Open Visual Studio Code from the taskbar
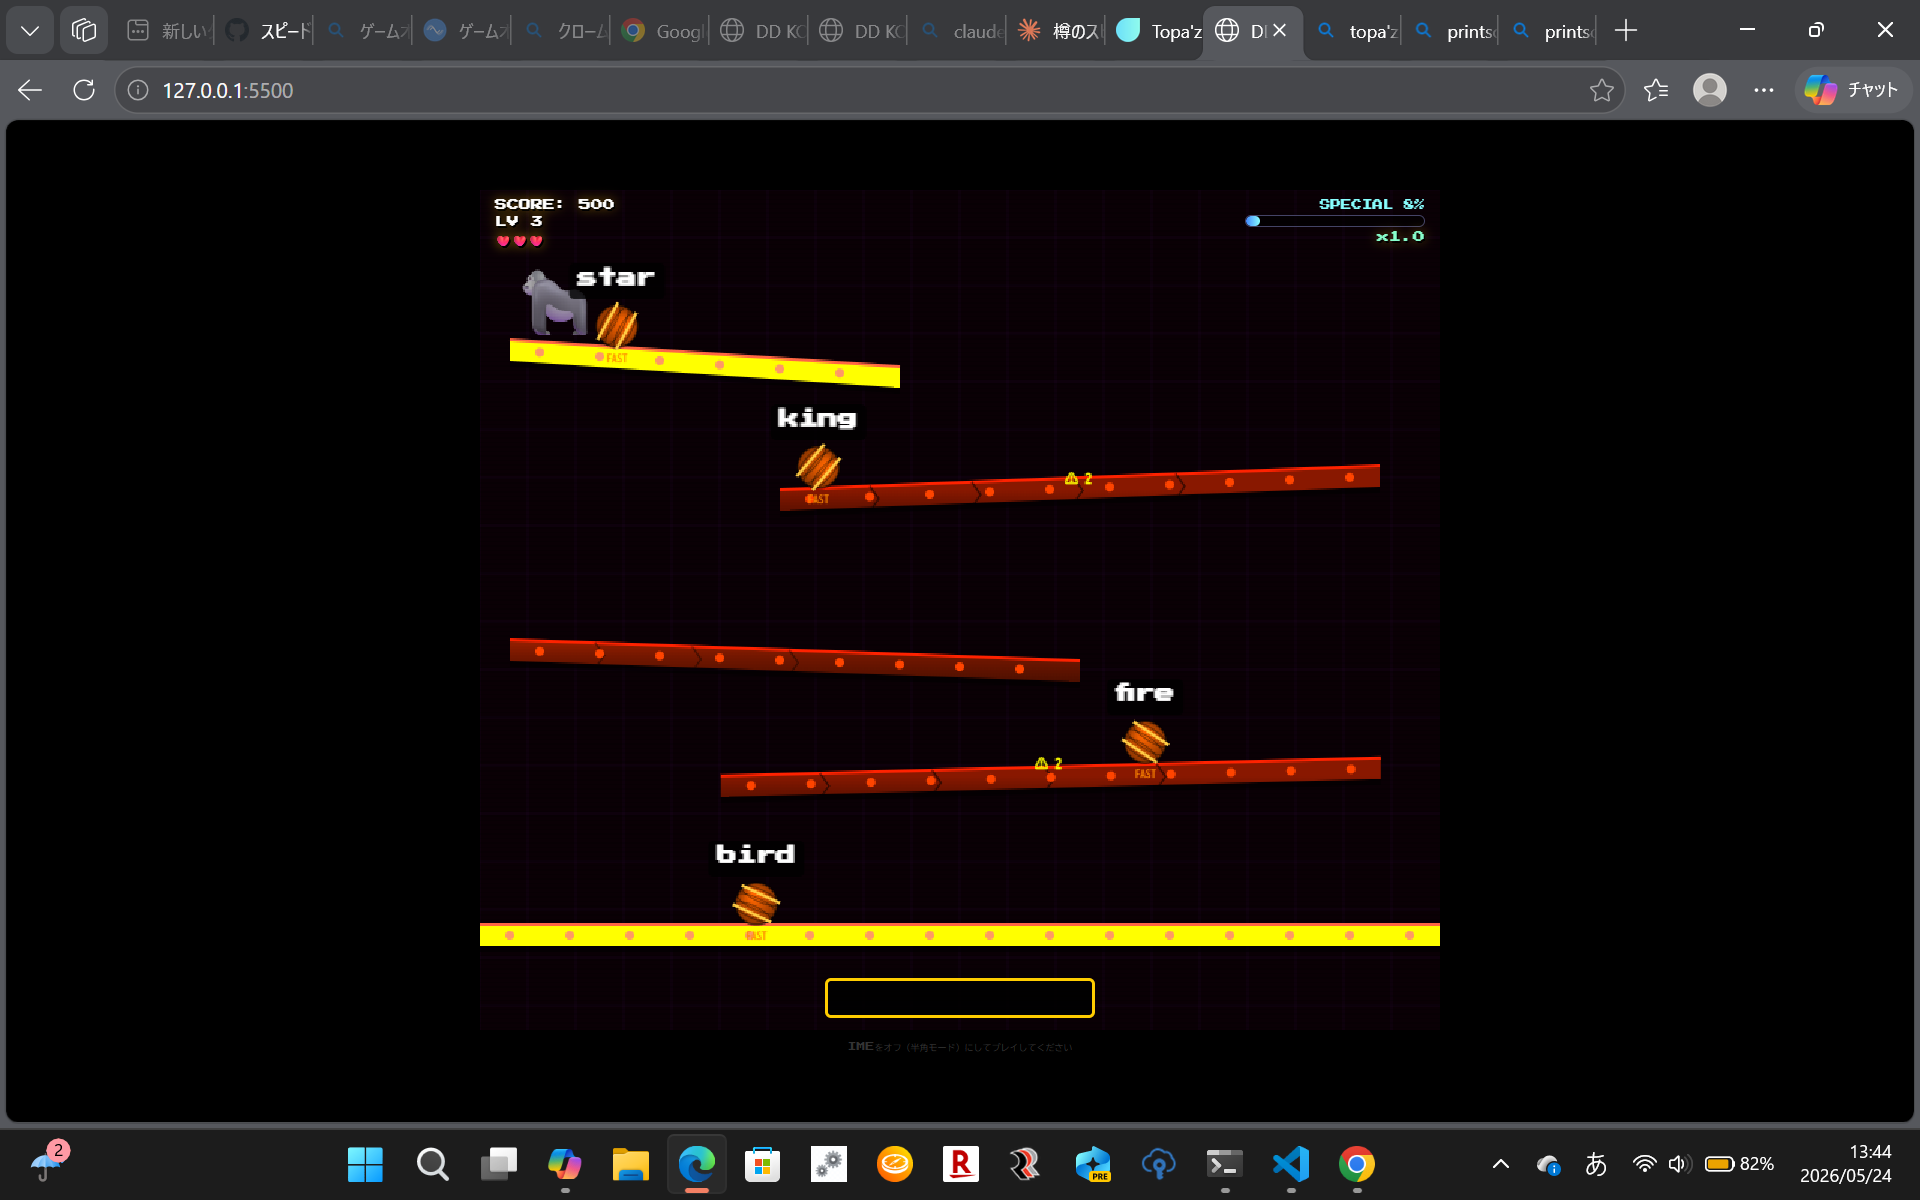Image resolution: width=1920 pixels, height=1200 pixels. pos(1290,1164)
